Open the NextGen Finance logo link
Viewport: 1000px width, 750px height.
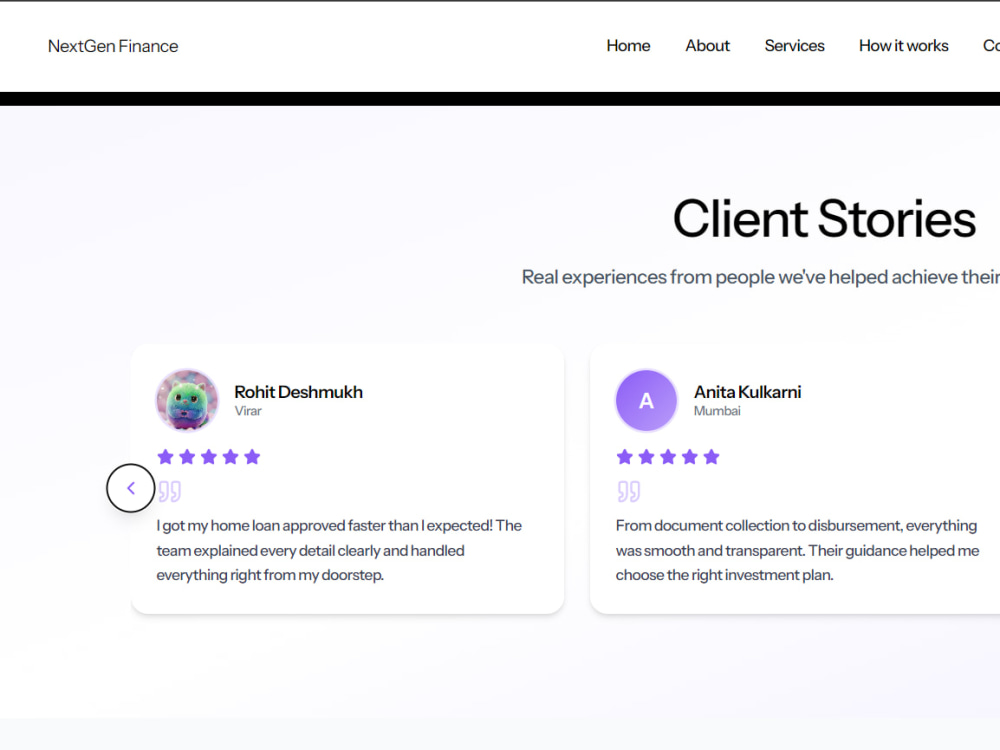pyautogui.click(x=113, y=46)
